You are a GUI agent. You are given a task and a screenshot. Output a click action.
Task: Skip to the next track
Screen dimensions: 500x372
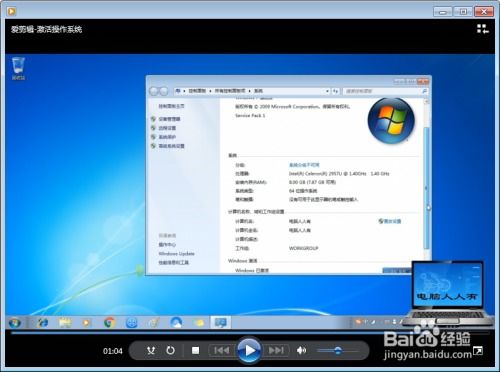point(276,350)
